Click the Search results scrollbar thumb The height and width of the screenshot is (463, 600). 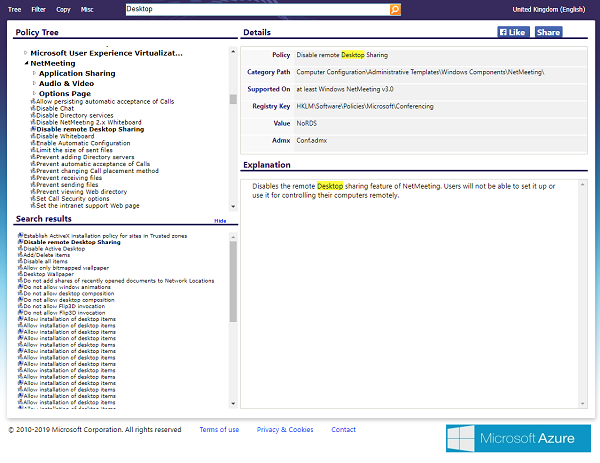click(233, 281)
